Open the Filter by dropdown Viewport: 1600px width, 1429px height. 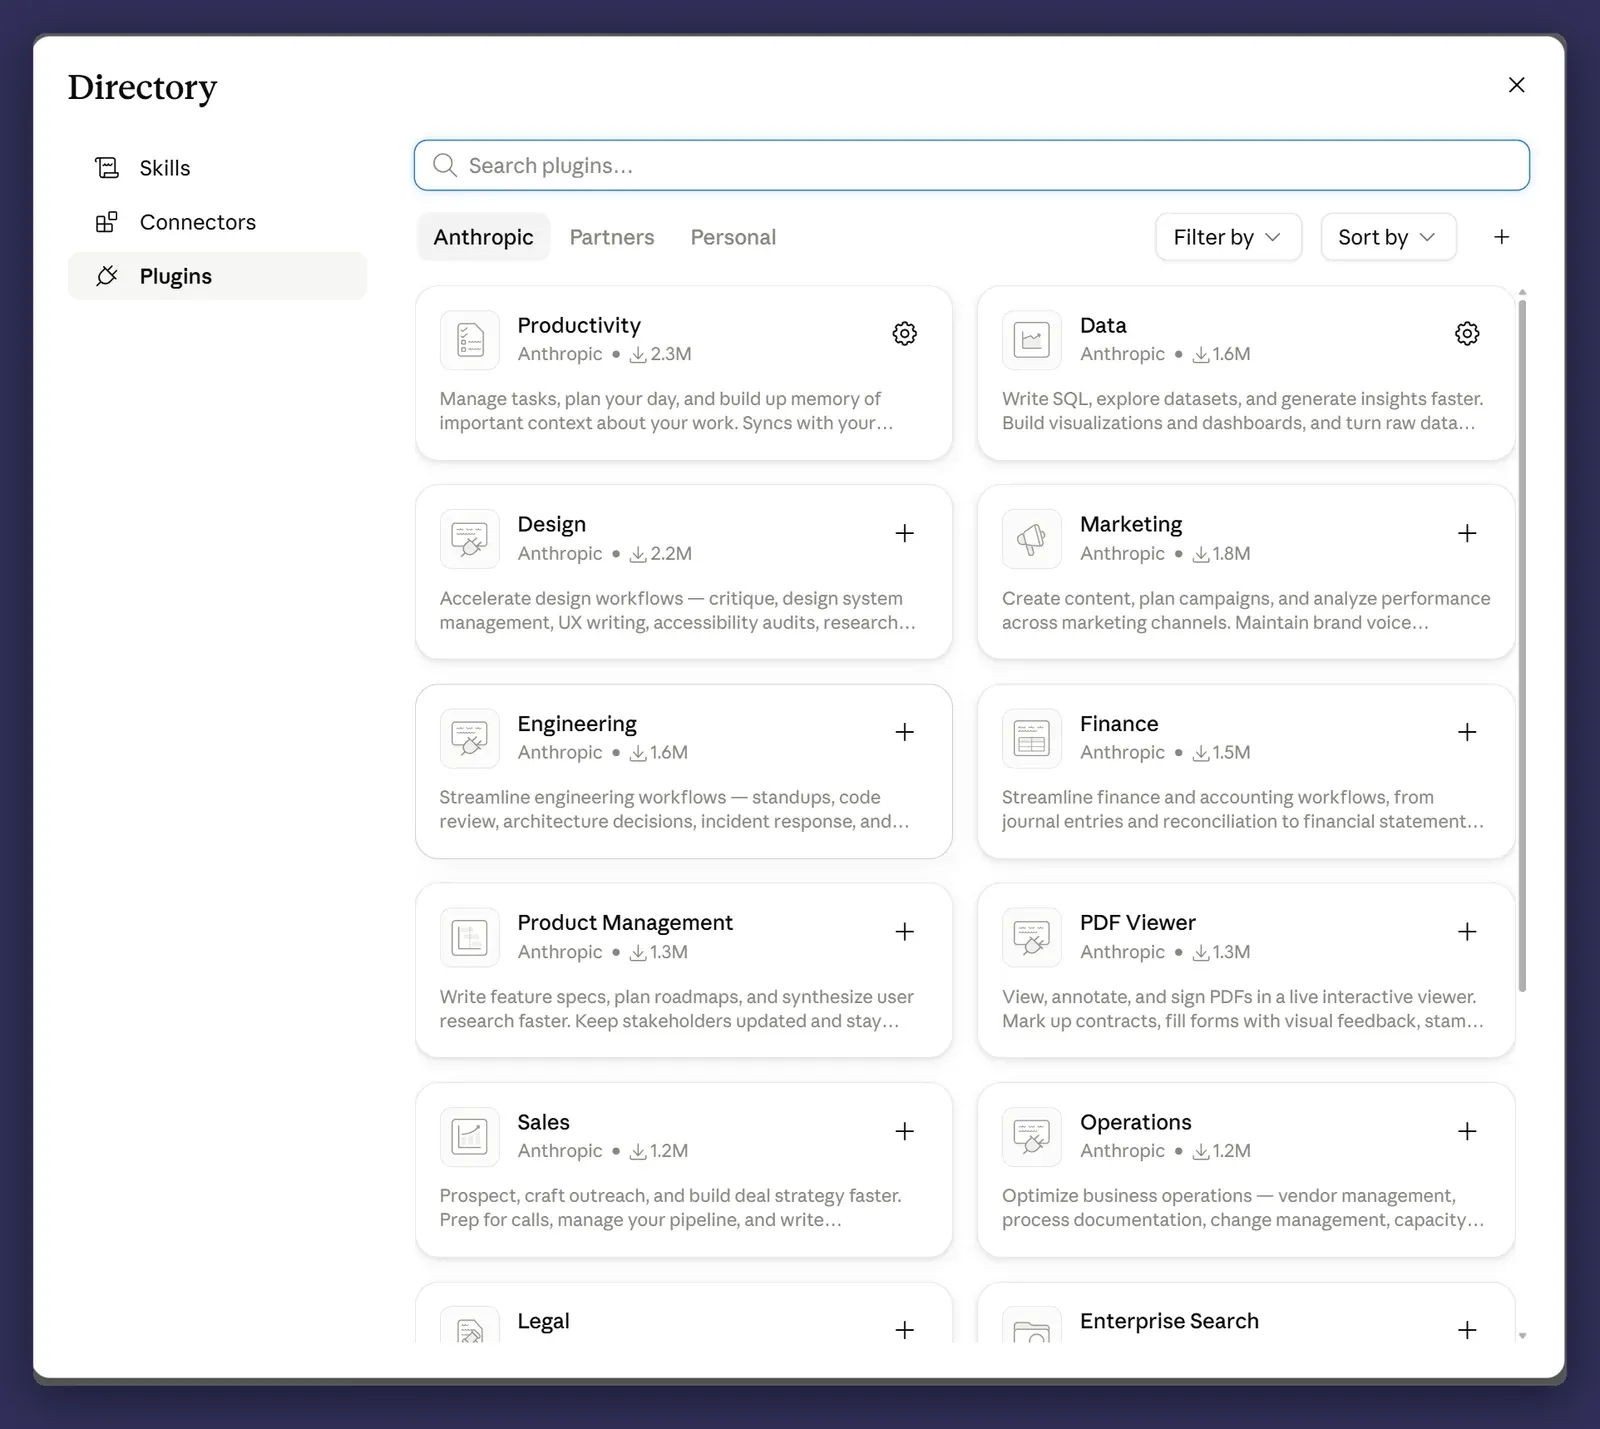coord(1228,237)
